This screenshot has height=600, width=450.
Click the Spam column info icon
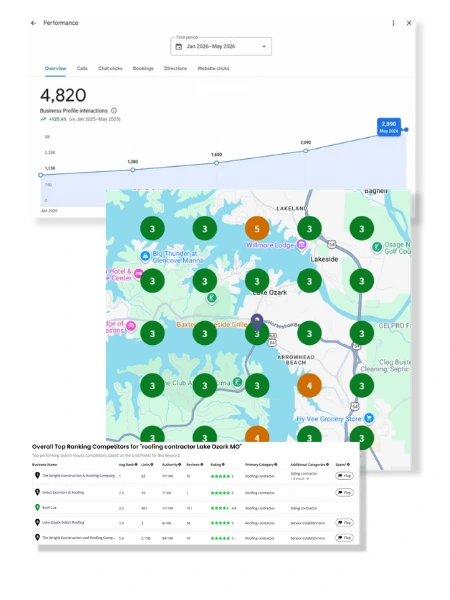coord(348,465)
